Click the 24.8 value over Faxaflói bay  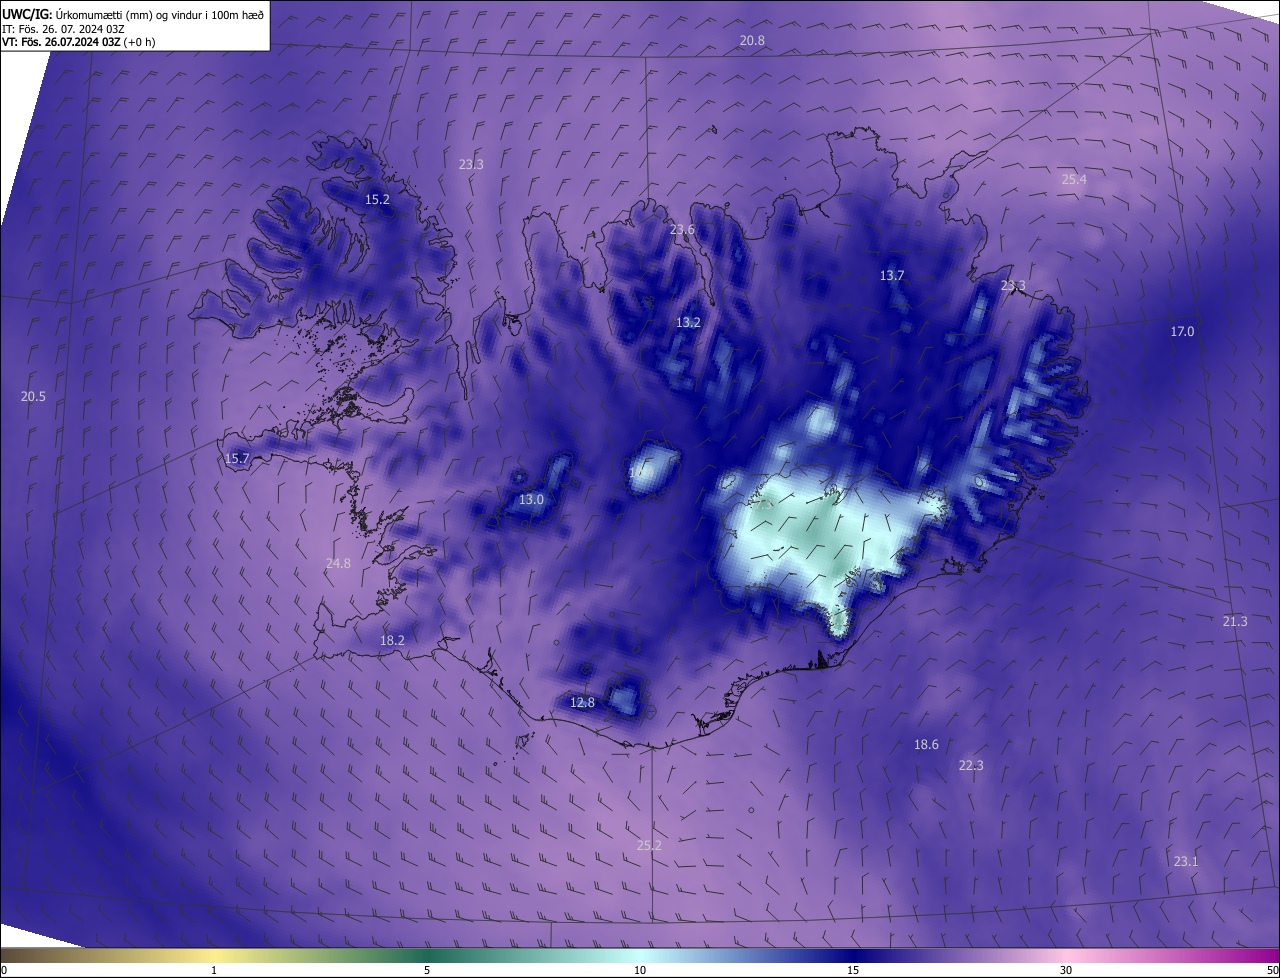pos(338,564)
